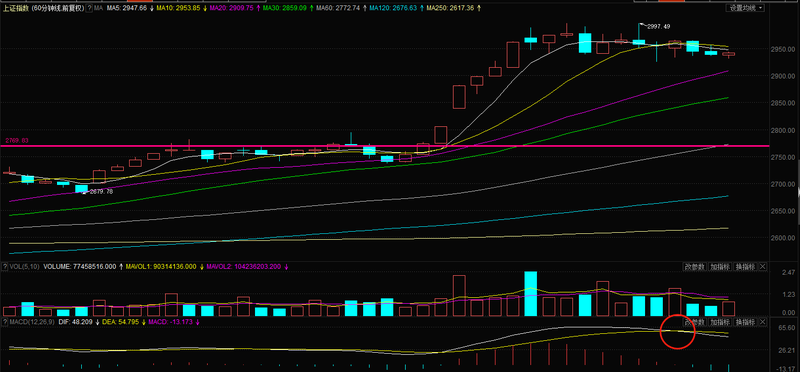Image resolution: width=800 pixels, height=372 pixels.
Task: Click 改参数 in the MACD panel
Action: tap(694, 323)
